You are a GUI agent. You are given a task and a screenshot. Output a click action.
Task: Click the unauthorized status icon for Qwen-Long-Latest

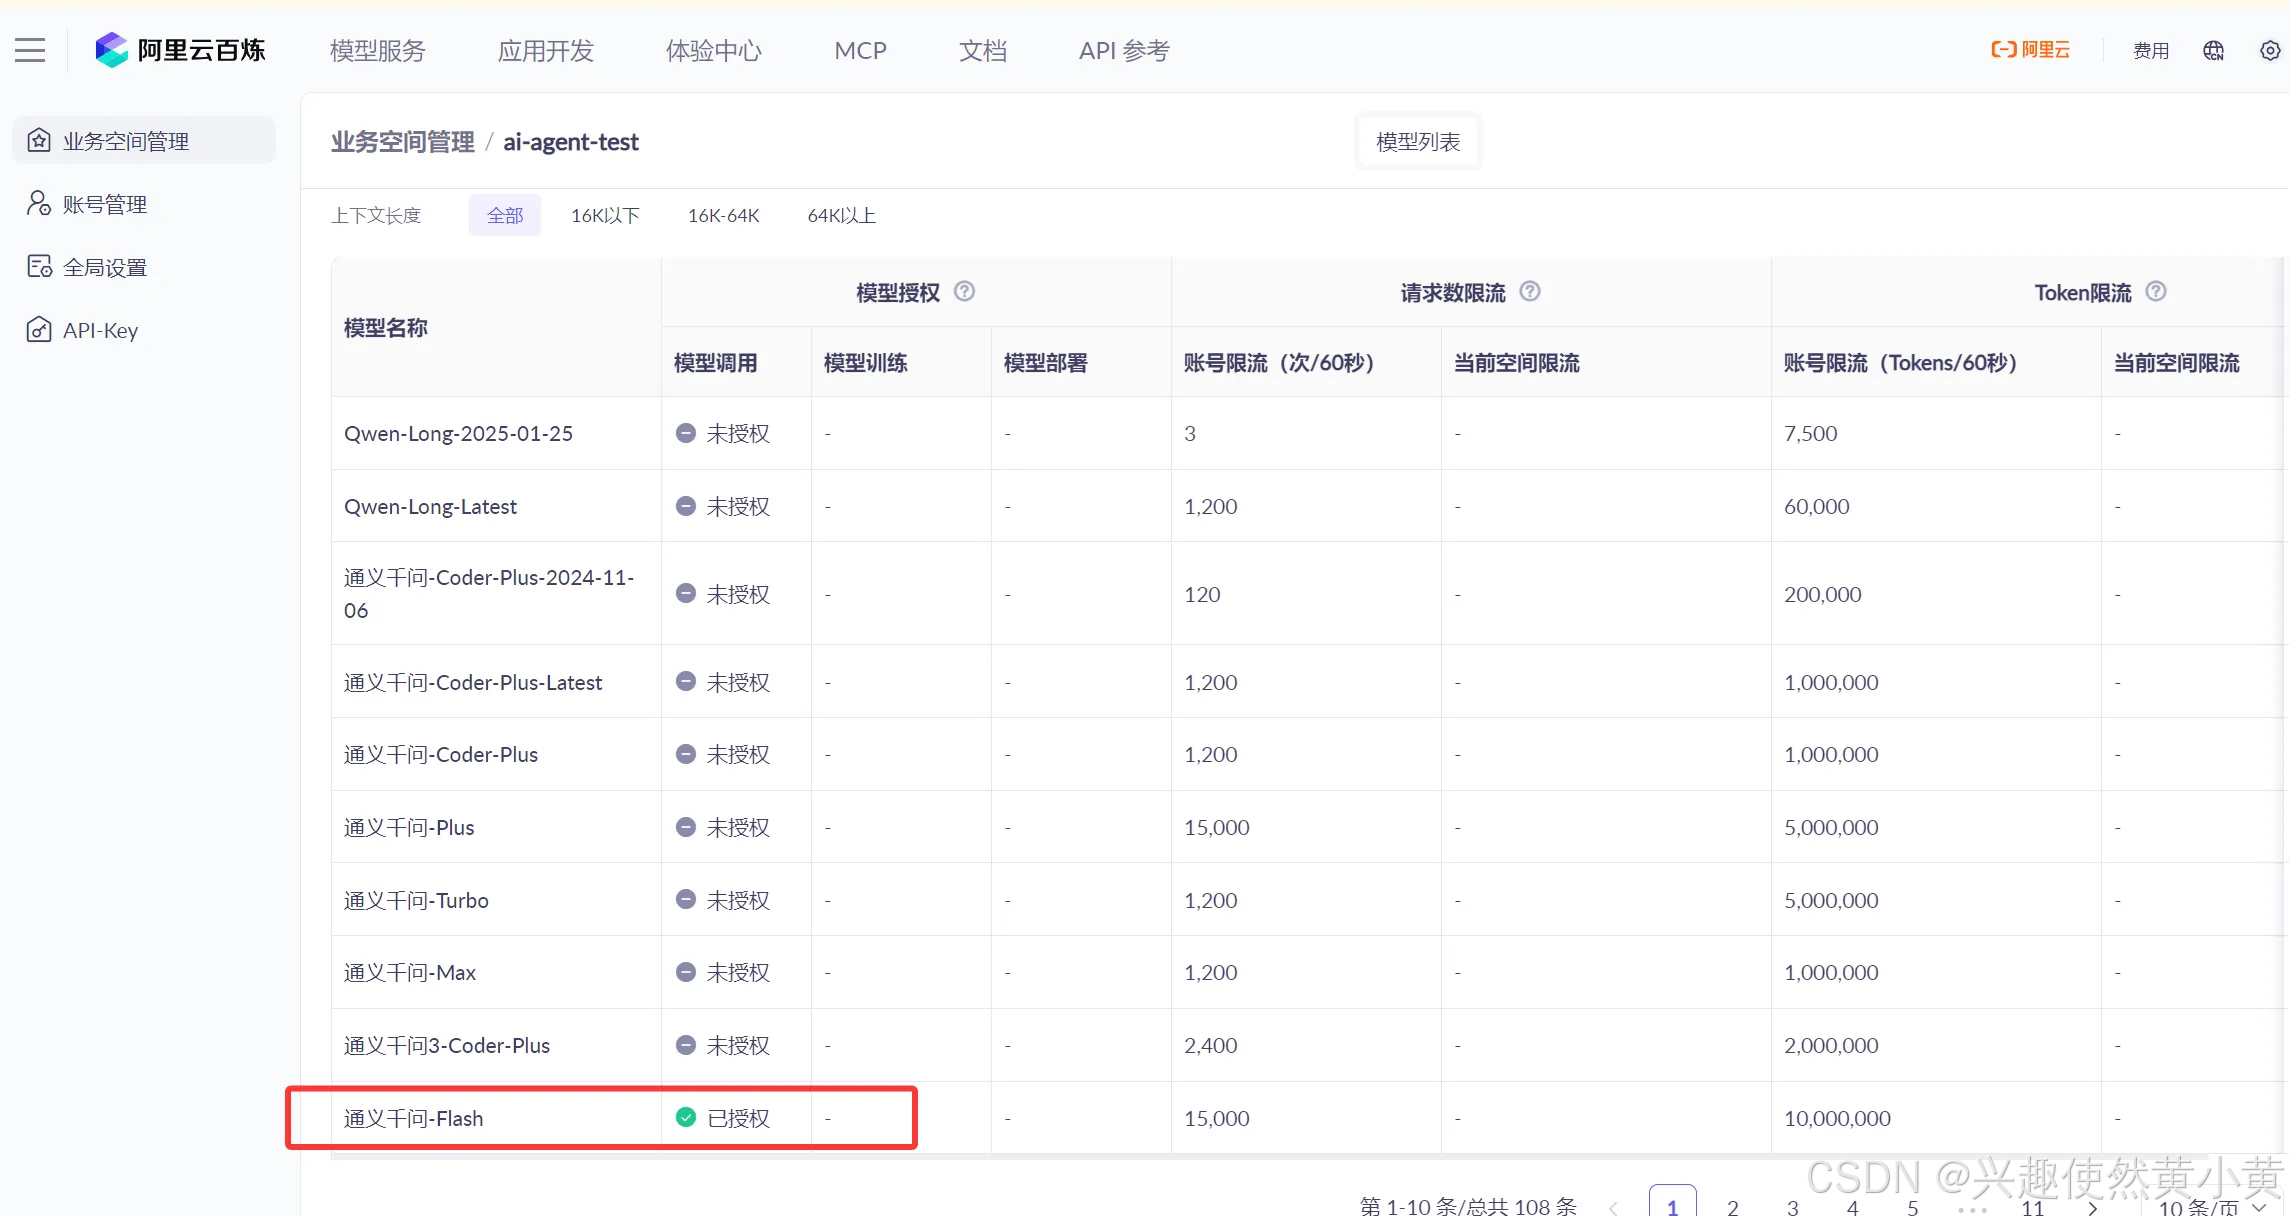(x=686, y=506)
